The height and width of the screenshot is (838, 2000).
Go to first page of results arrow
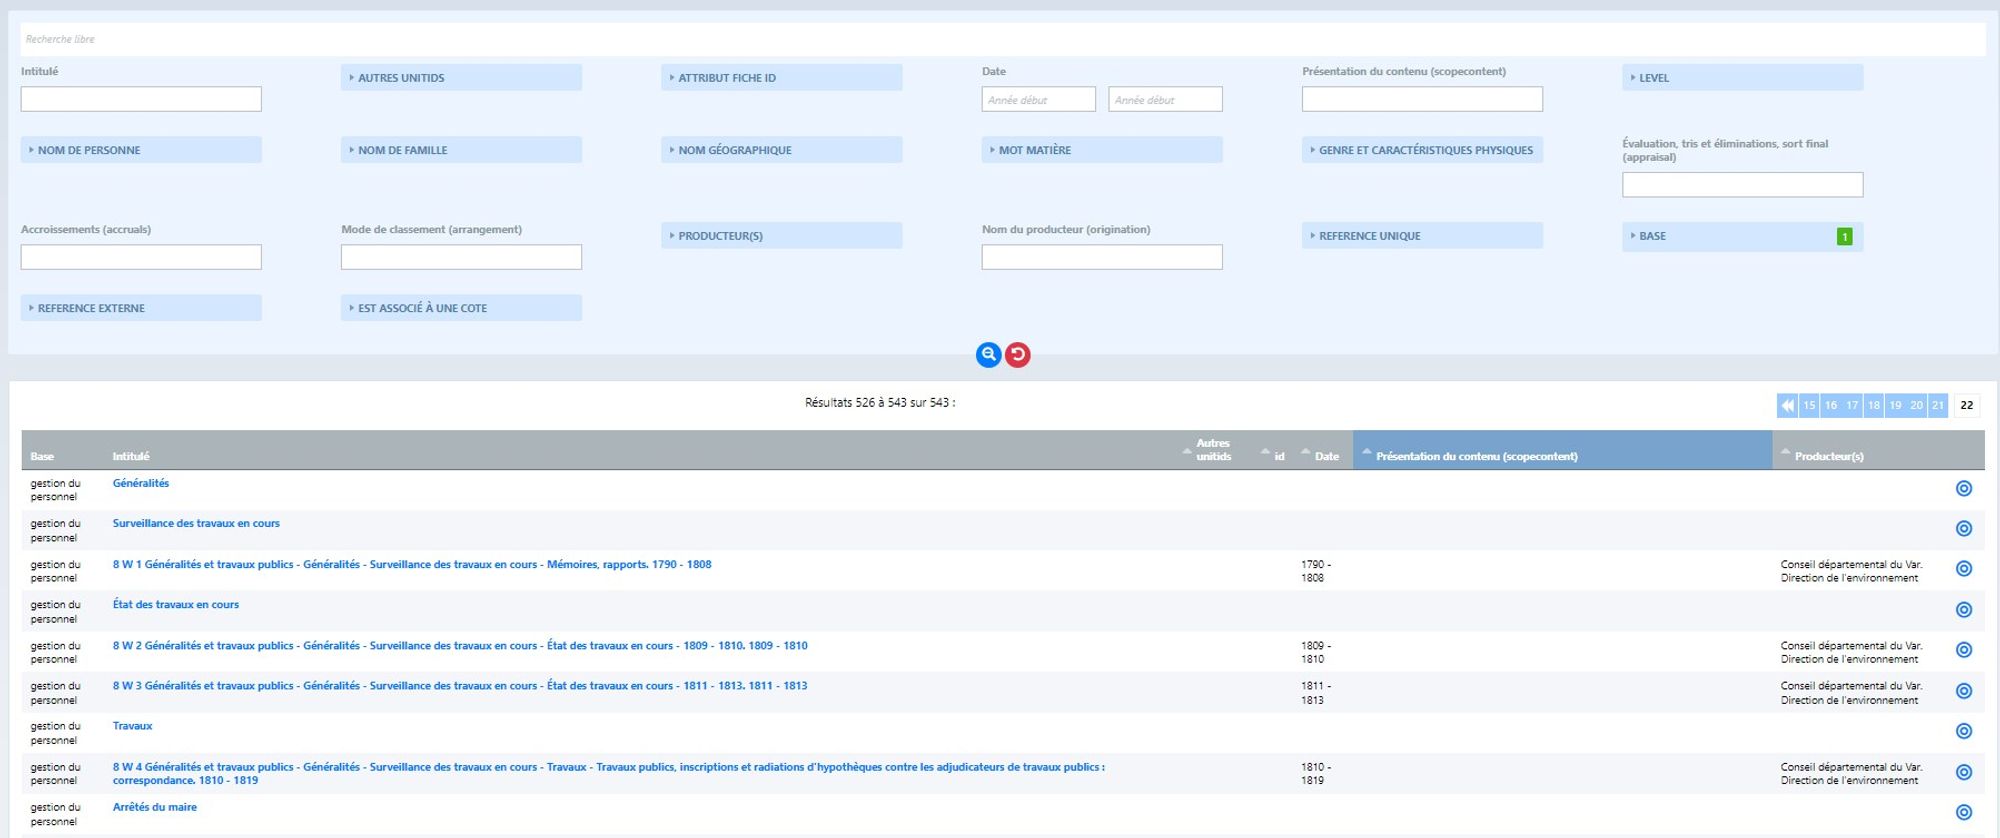[x=1787, y=406]
